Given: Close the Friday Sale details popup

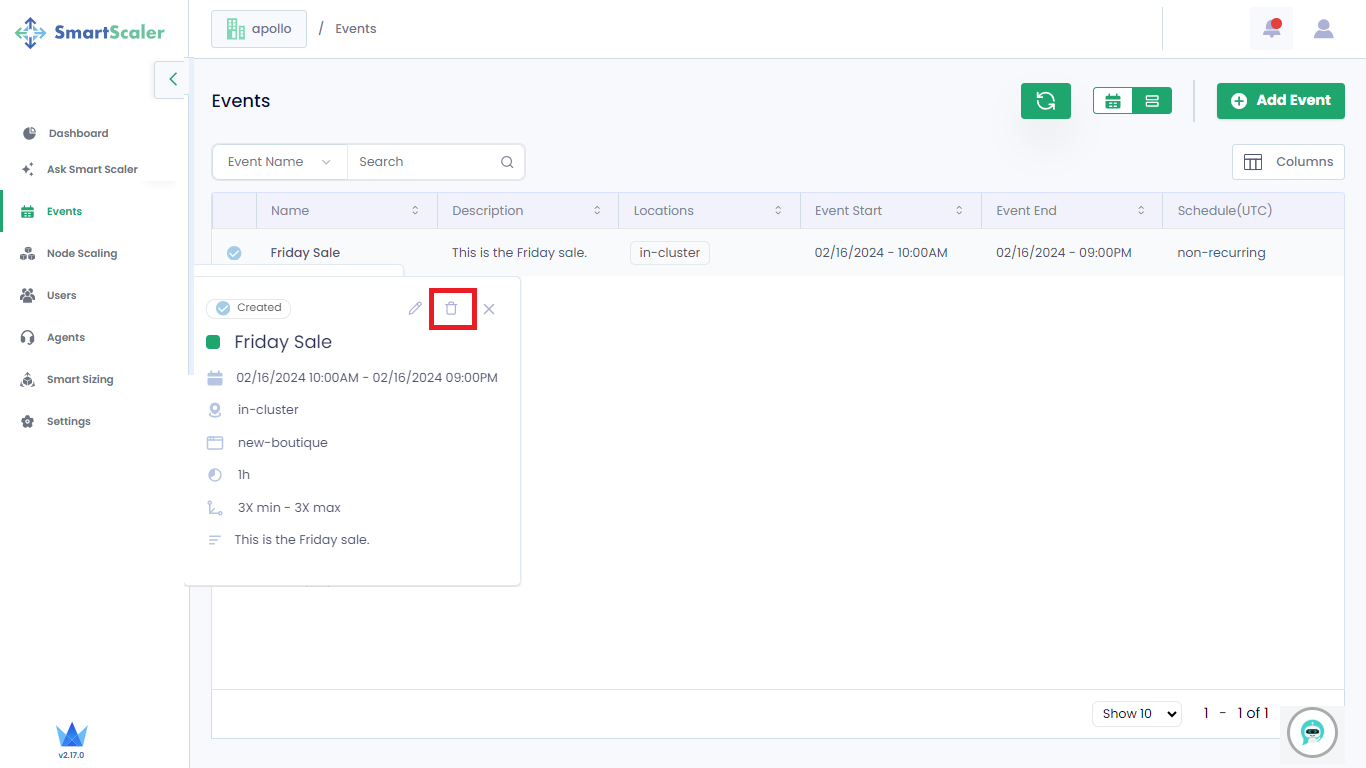Looking at the screenshot, I should pos(489,309).
